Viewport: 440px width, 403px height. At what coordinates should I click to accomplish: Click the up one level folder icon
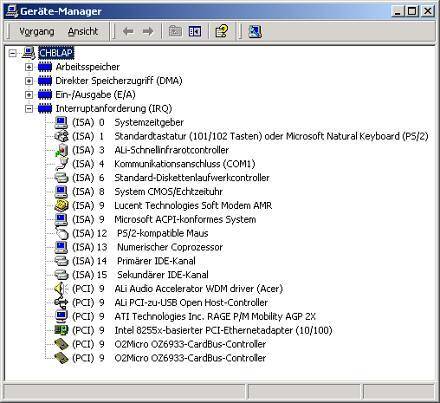click(175, 32)
